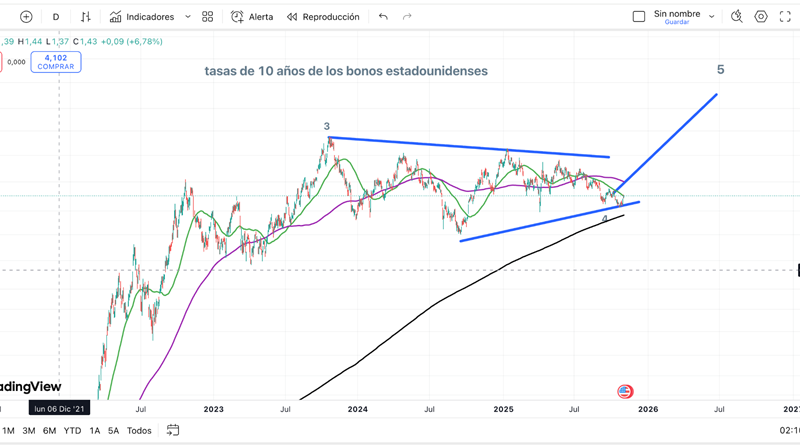The height and width of the screenshot is (445, 800).
Task: Create an alert with Alerta button
Action: pyautogui.click(x=252, y=17)
